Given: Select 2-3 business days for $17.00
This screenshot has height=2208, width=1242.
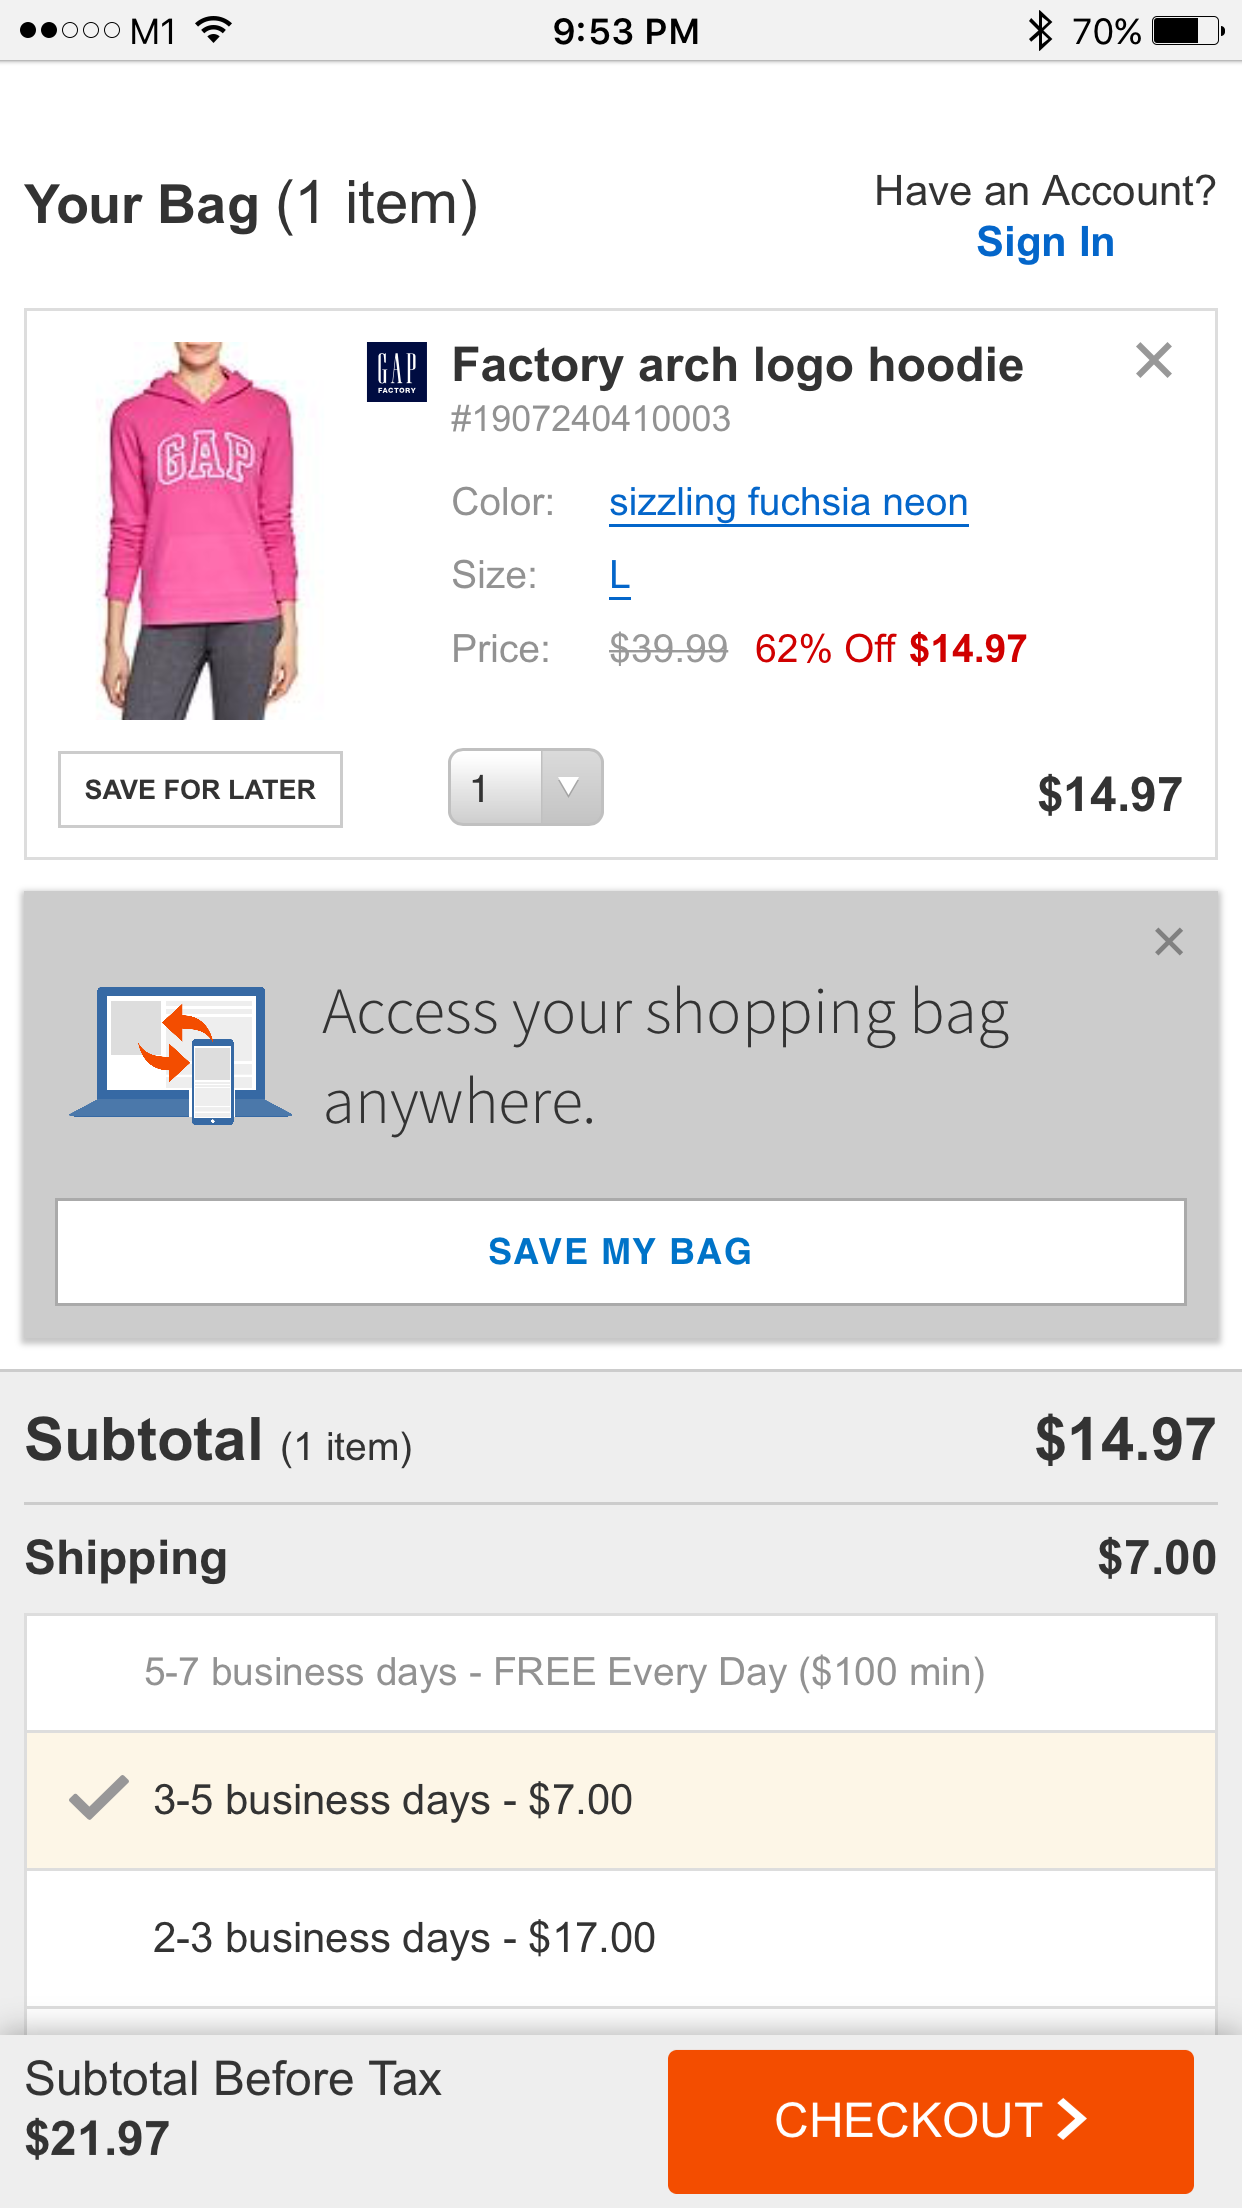Looking at the screenshot, I should pos(621,1938).
